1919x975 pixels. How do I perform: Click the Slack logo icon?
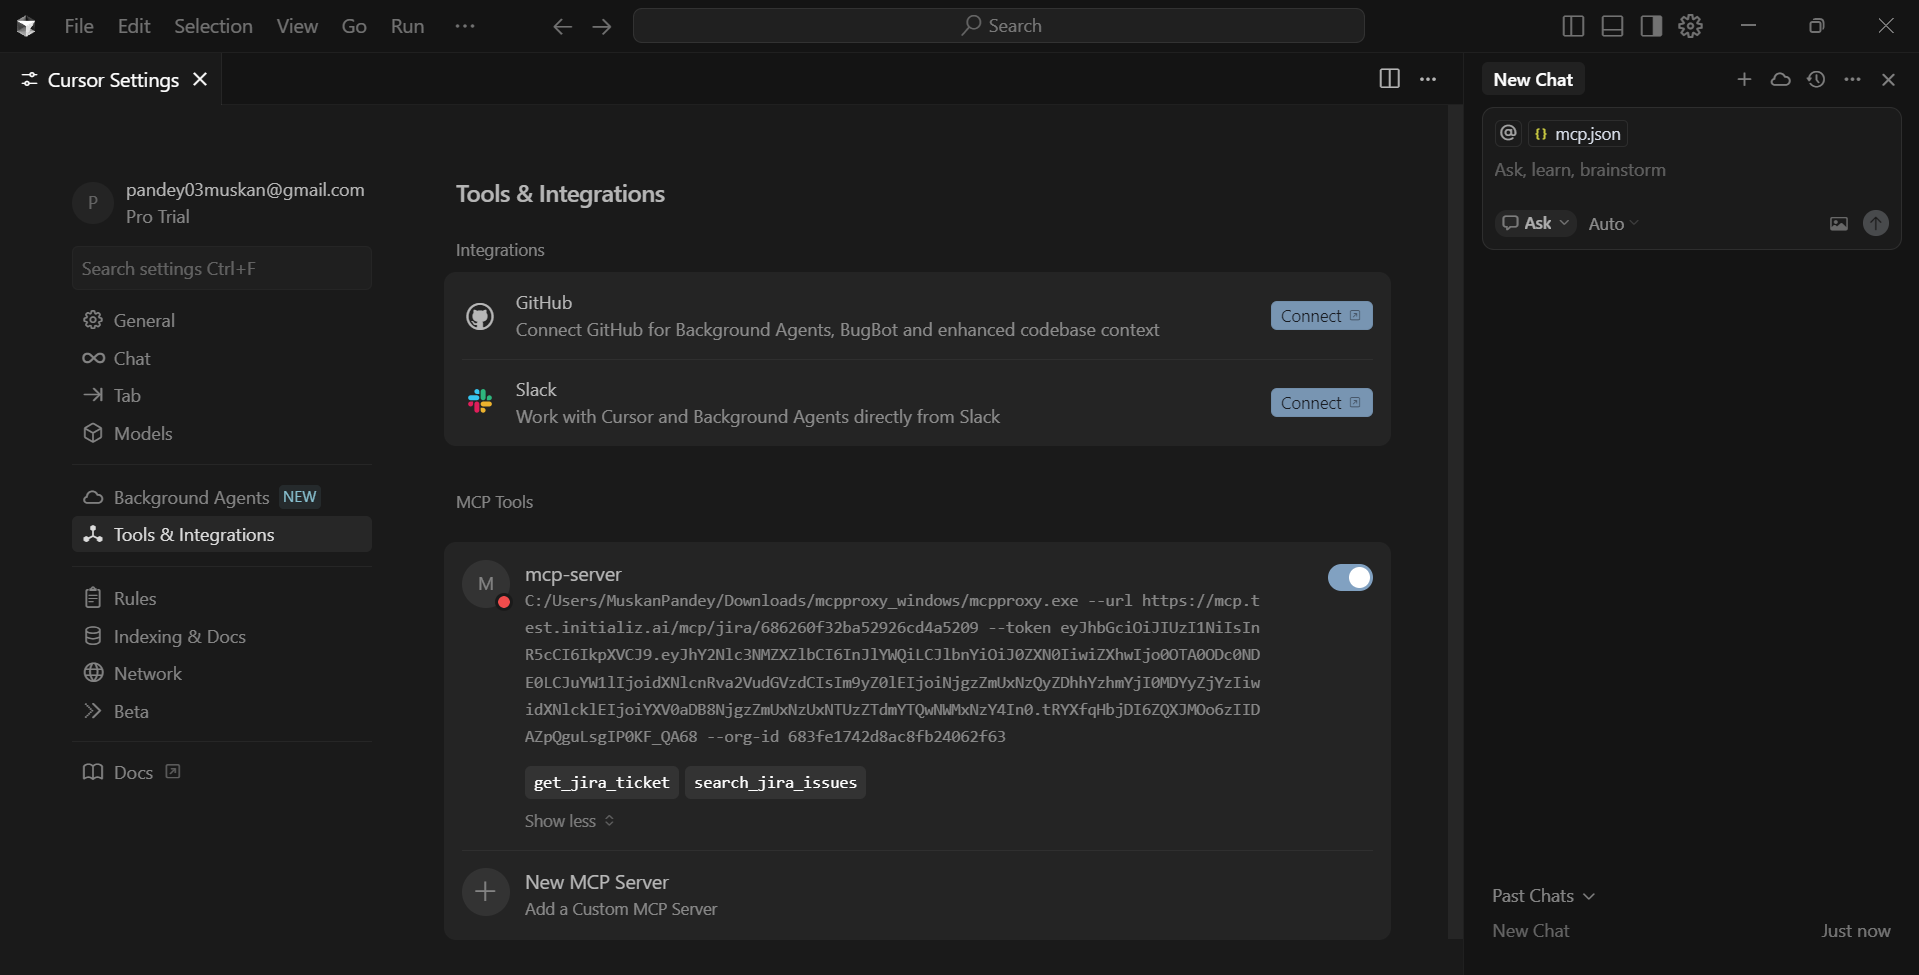coord(480,401)
